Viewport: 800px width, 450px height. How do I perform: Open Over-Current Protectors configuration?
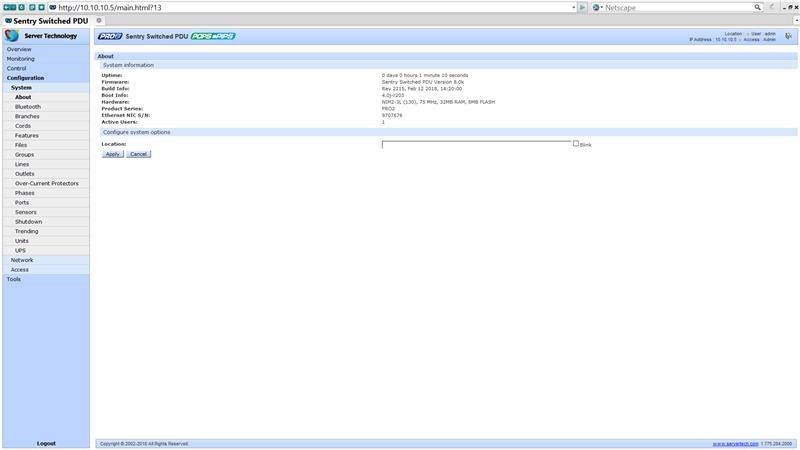47,183
